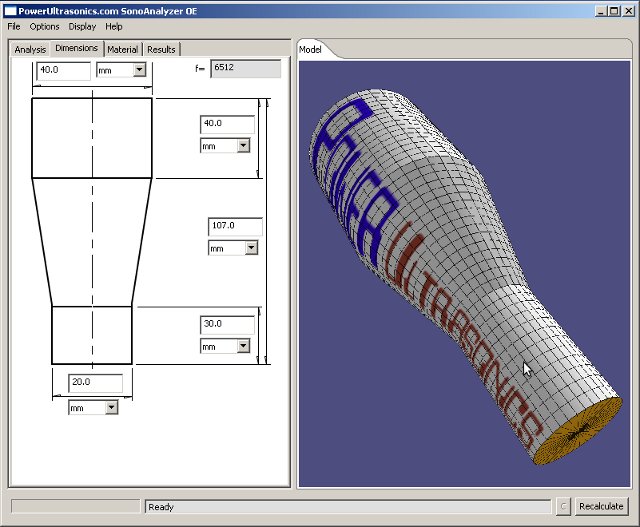Image resolution: width=640 pixels, height=527 pixels.
Task: Close the SonoAnalyzer window
Action: tap(629, 11)
